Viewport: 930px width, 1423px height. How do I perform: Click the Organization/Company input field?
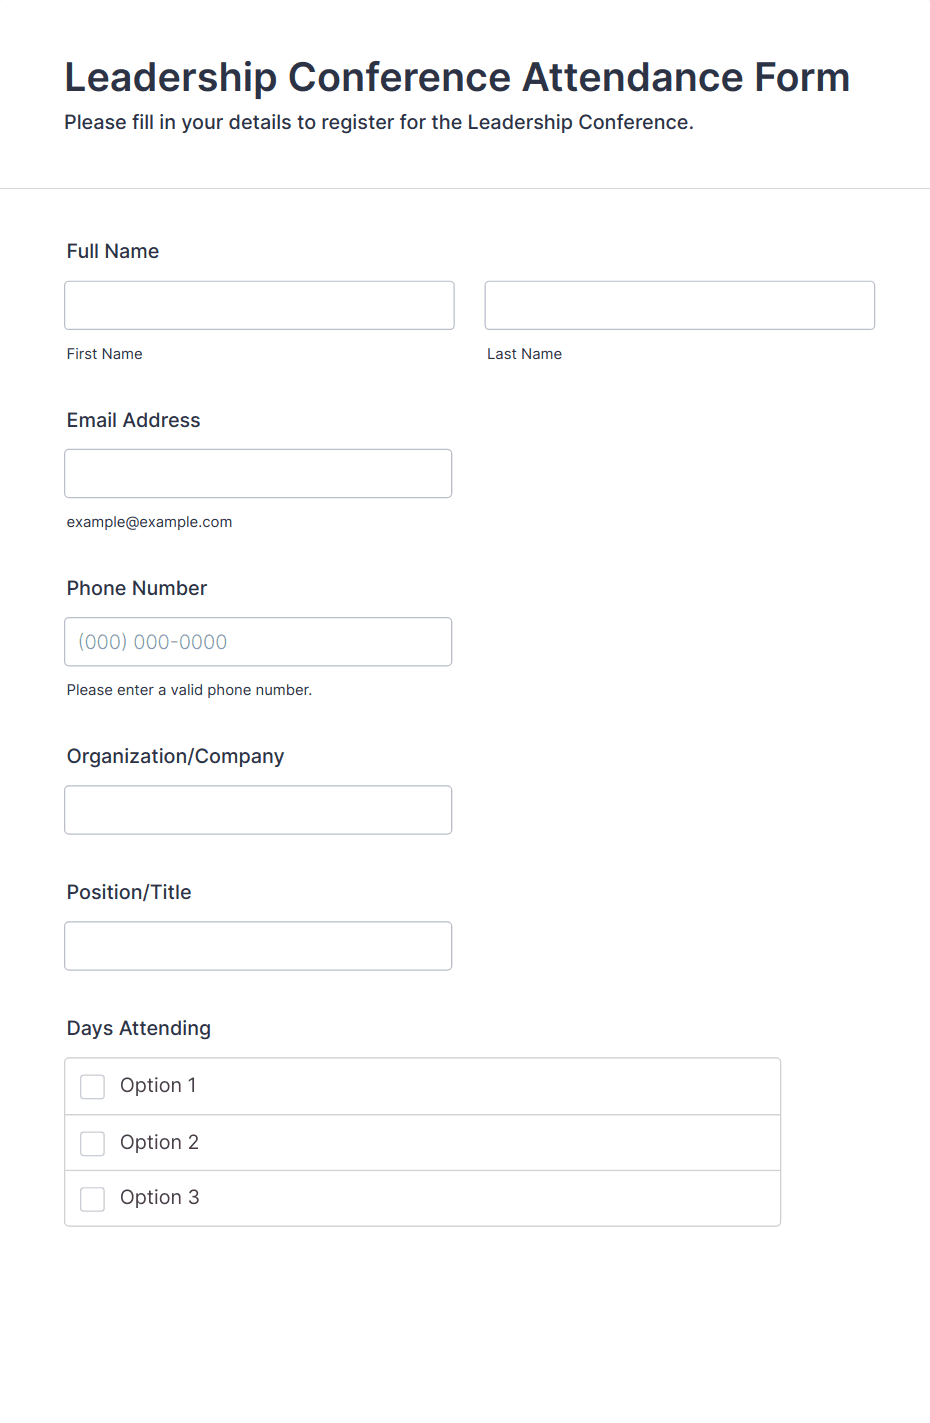(258, 810)
